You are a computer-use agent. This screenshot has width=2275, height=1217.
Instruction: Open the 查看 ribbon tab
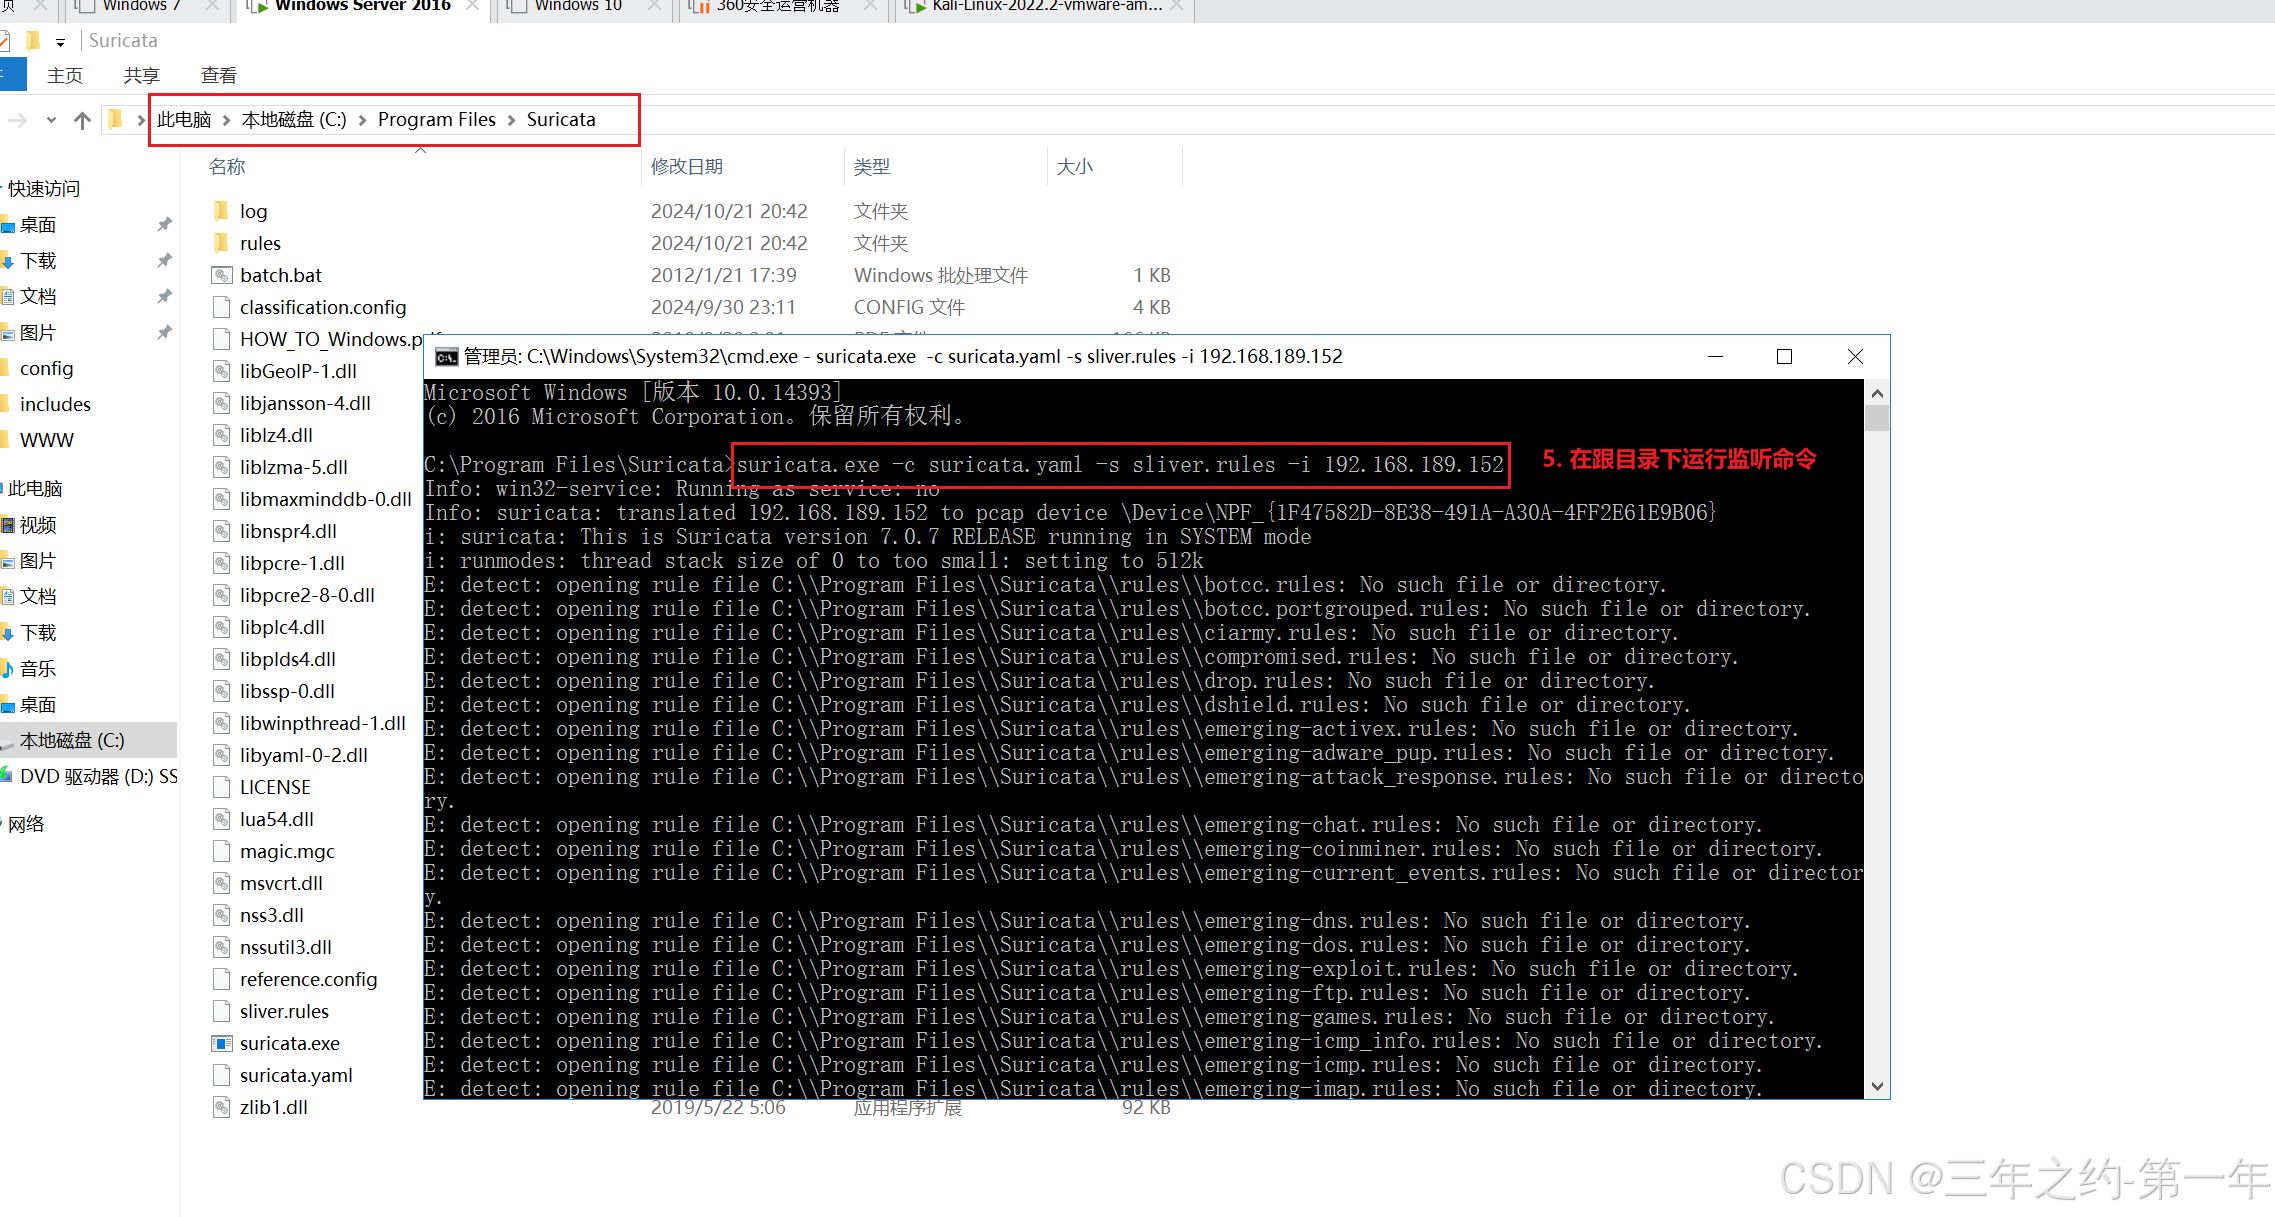click(x=218, y=76)
